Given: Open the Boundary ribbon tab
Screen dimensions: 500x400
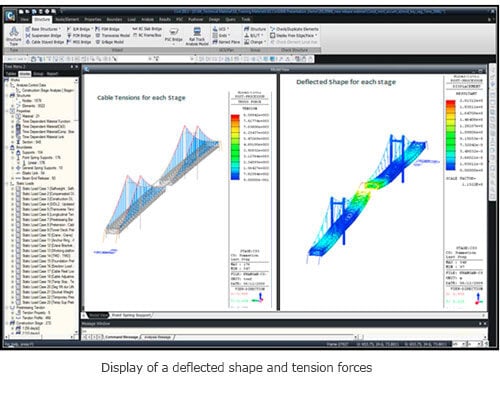Looking at the screenshot, I should point(114,20).
